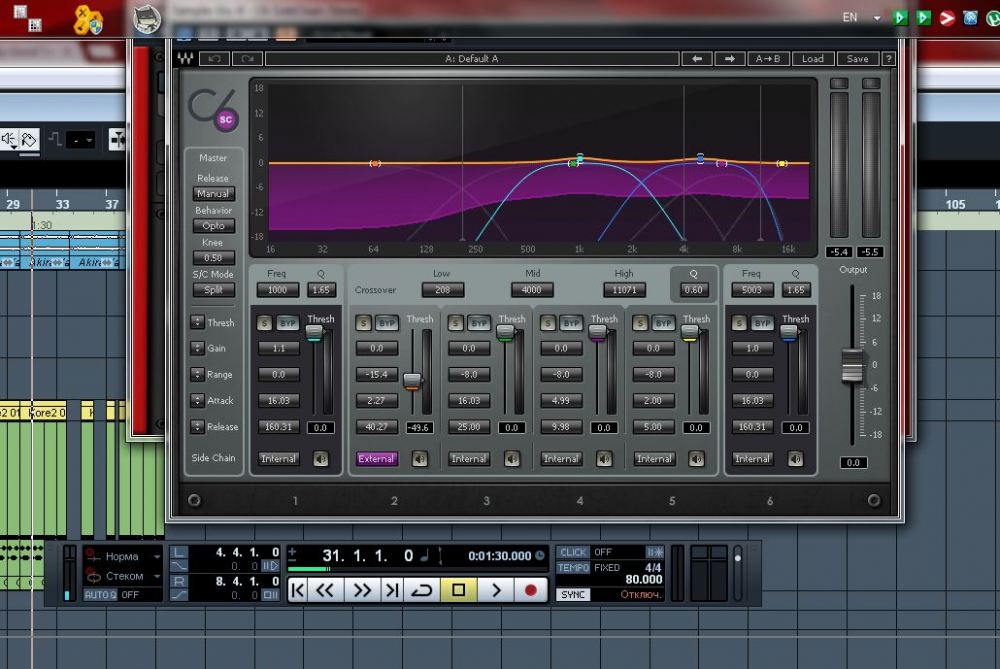Click the band 4 threshold slider handle
The width and height of the screenshot is (1000, 669).
pos(598,332)
